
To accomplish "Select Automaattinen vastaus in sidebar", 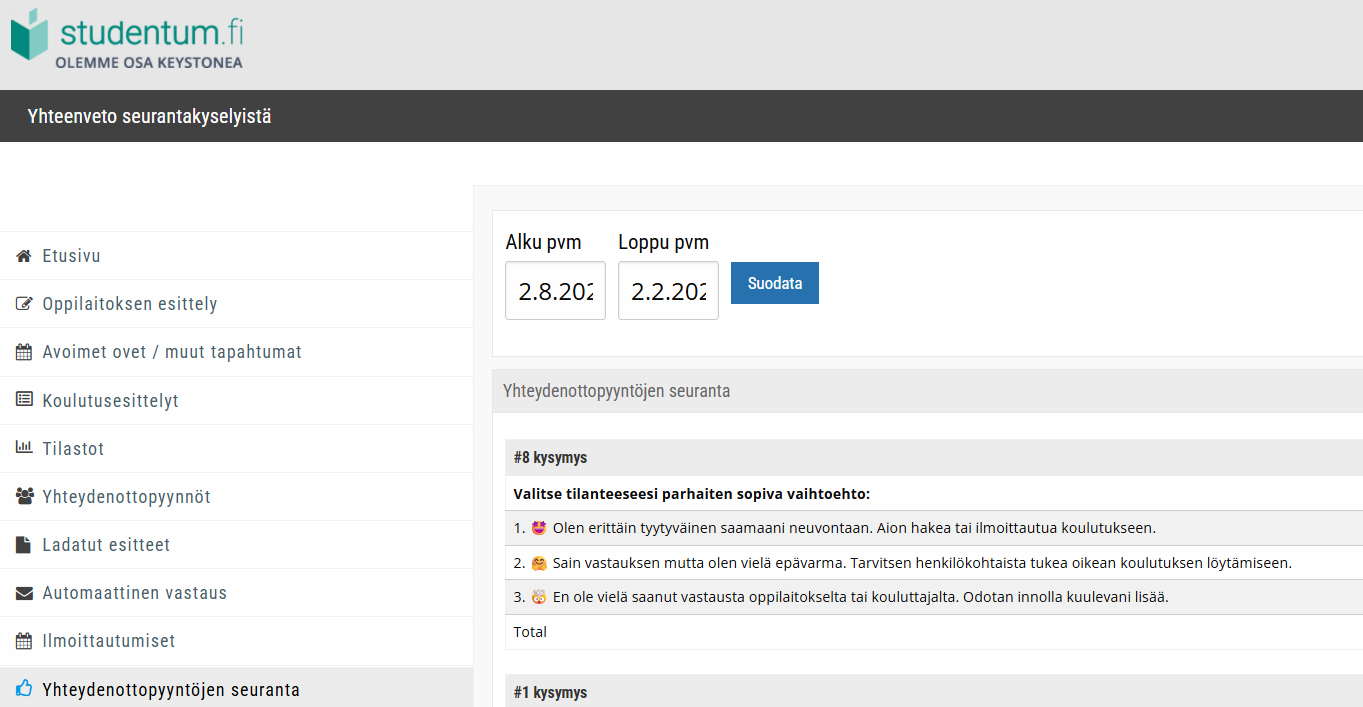I will coord(134,593).
